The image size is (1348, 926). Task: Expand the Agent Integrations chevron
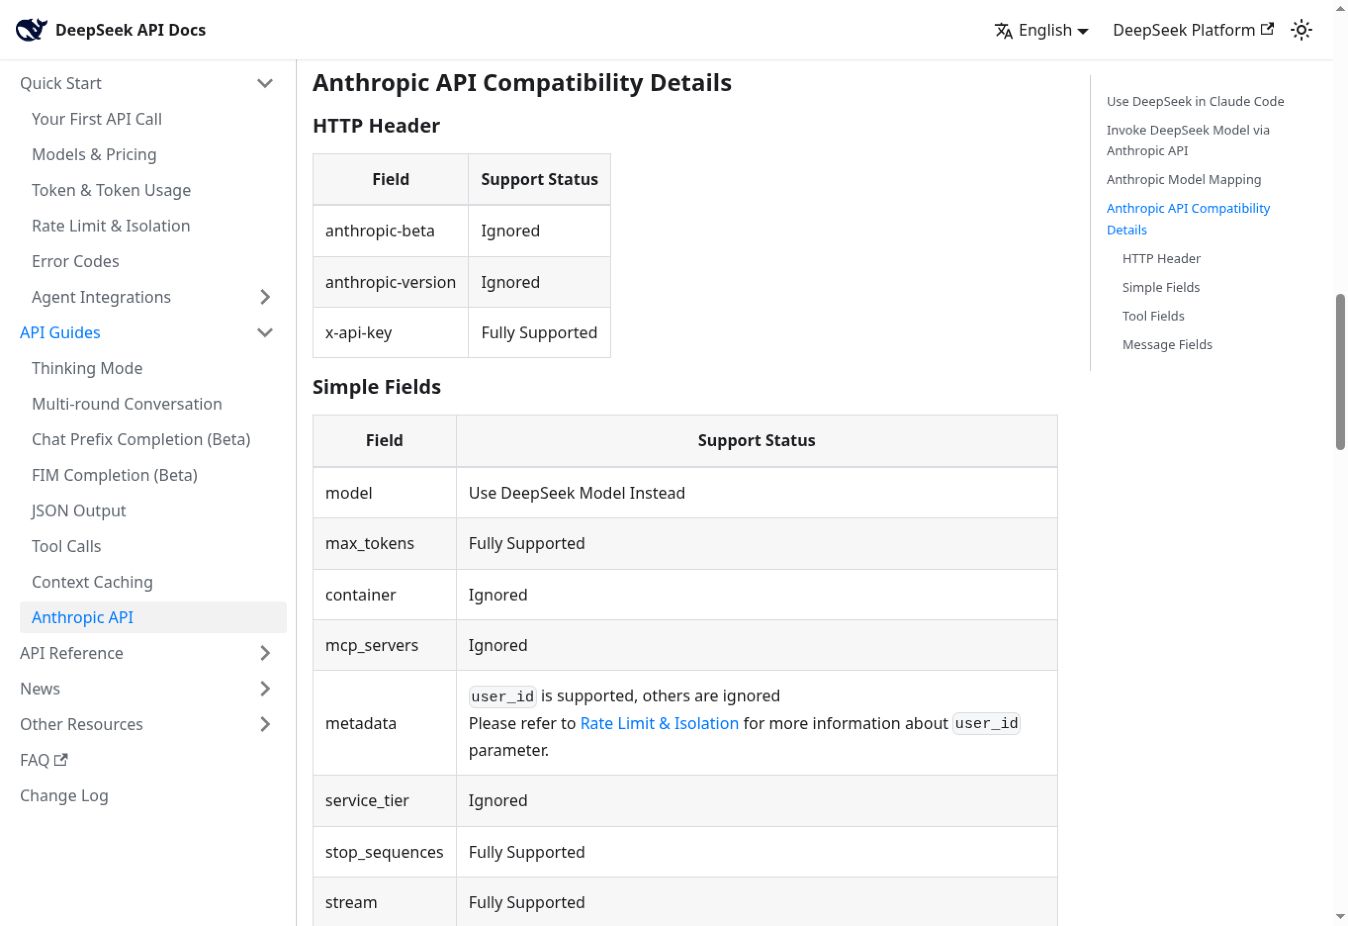(265, 297)
